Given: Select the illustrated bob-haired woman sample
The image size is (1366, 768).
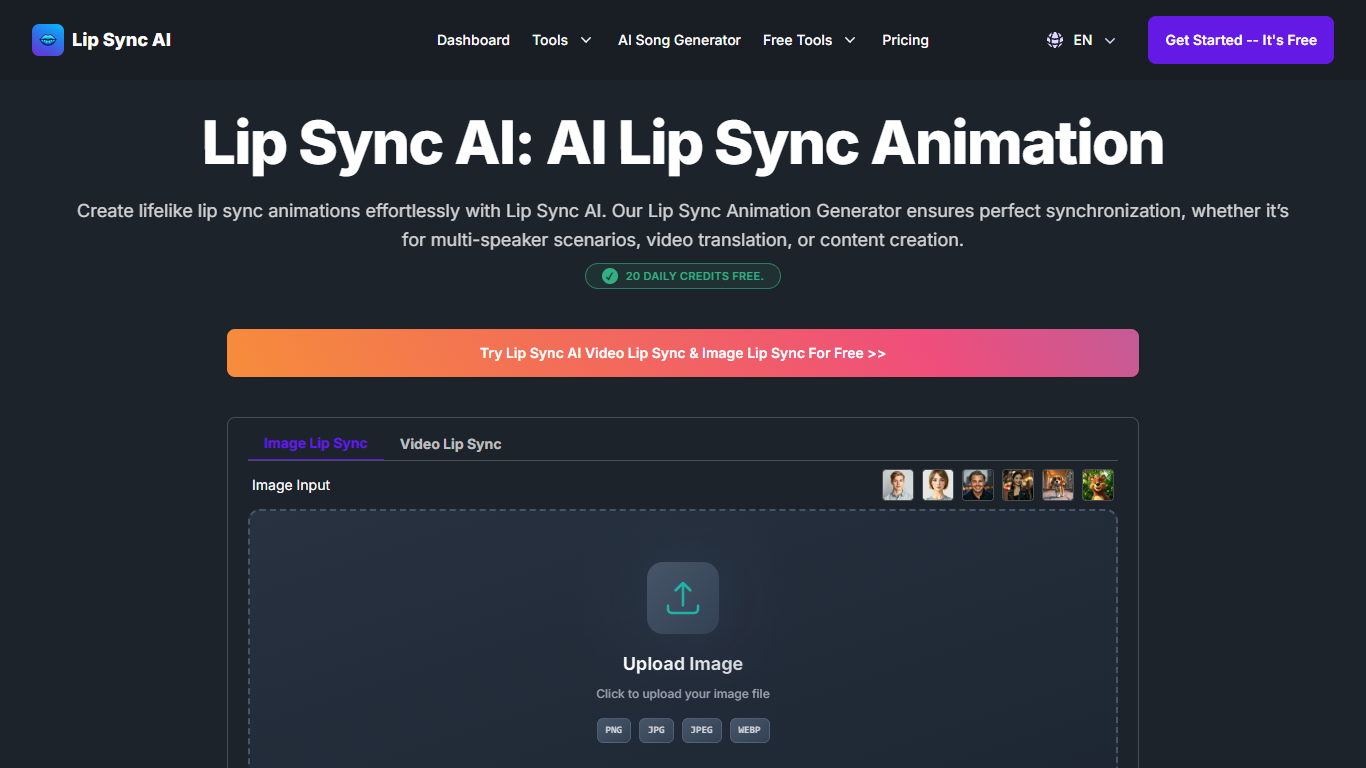Looking at the screenshot, I should click(938, 485).
